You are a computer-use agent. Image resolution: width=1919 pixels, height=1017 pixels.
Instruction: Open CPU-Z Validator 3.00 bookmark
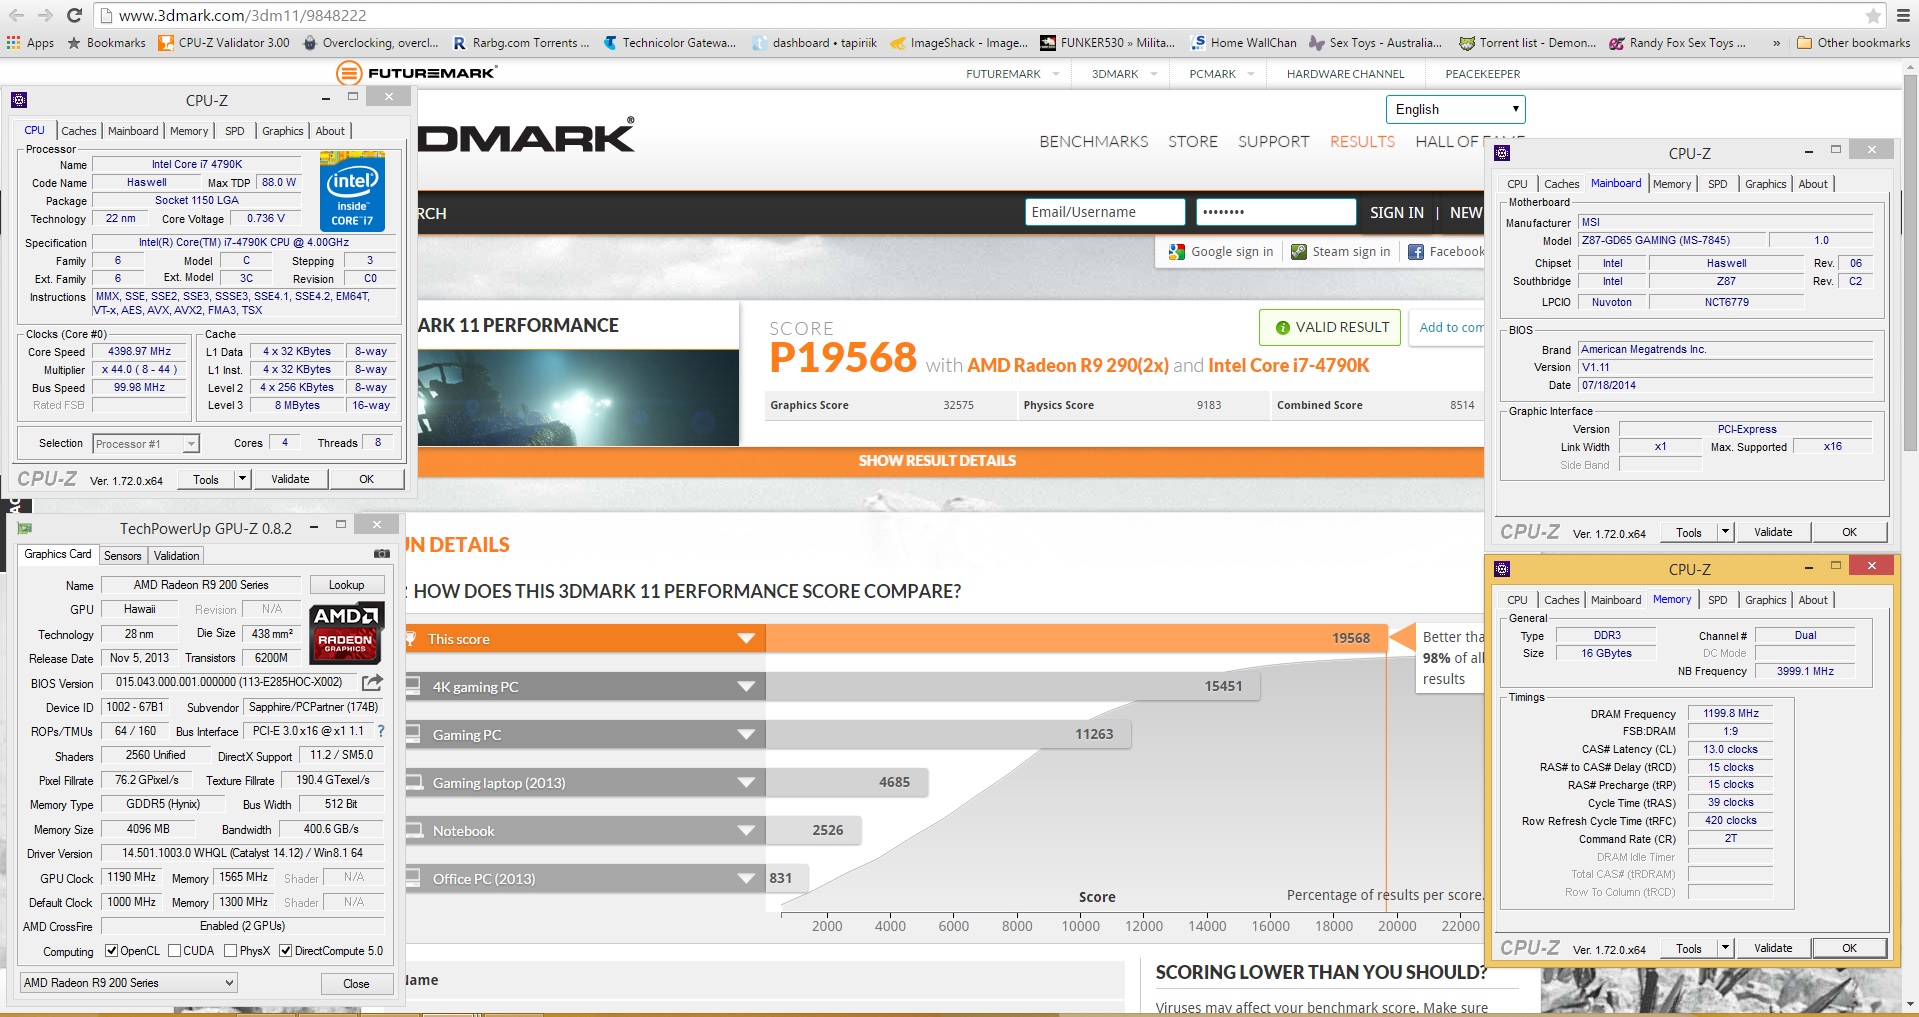pos(224,43)
